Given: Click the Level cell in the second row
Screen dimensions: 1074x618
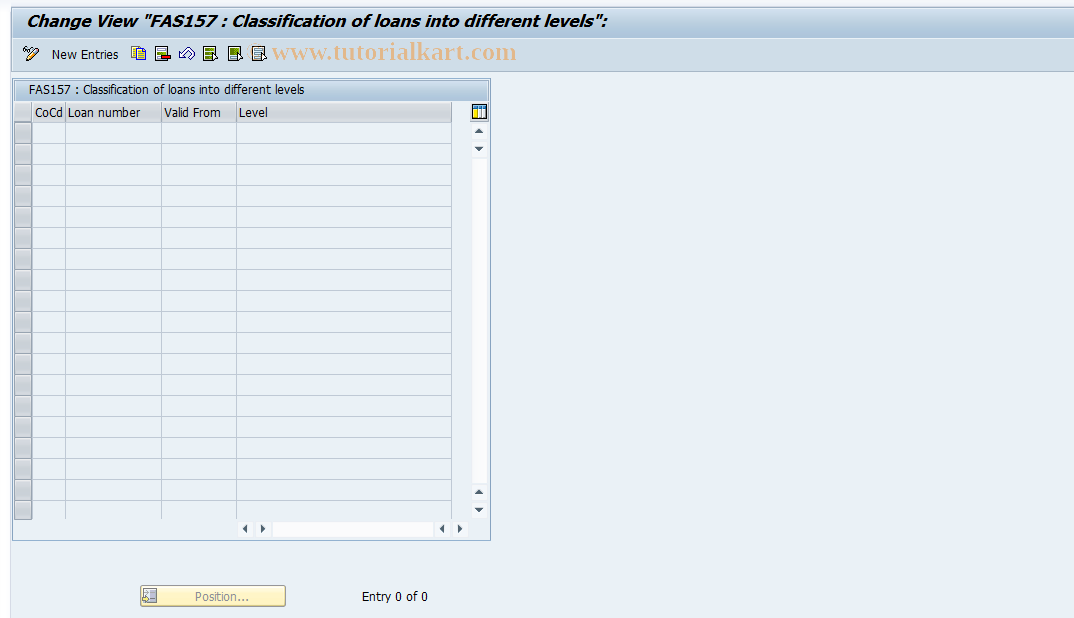Looking at the screenshot, I should click(x=344, y=154).
